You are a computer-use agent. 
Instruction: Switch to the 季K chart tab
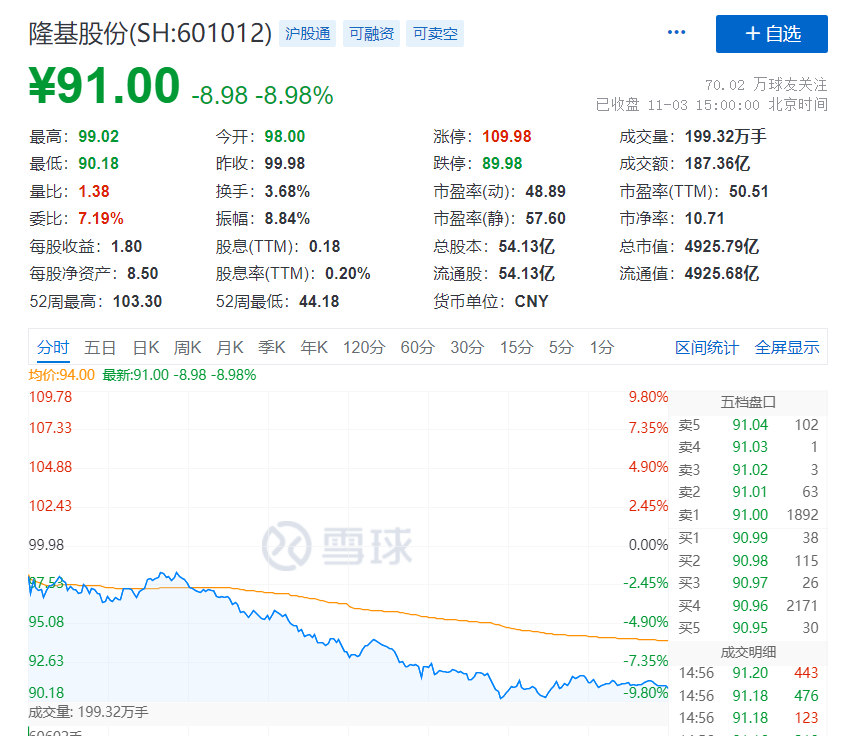(x=272, y=347)
